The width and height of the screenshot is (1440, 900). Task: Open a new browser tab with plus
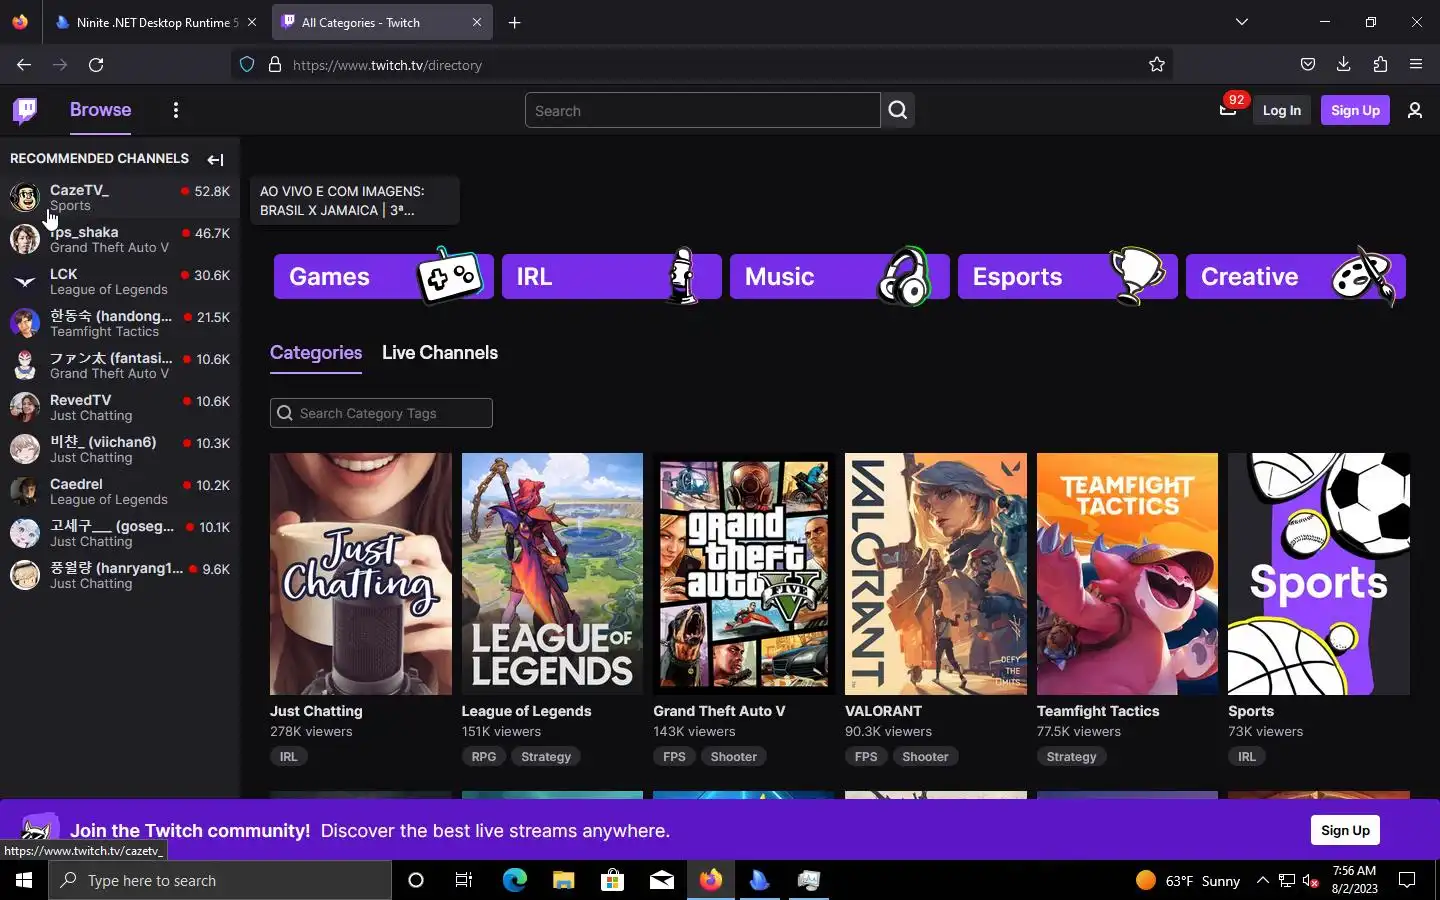(x=514, y=22)
